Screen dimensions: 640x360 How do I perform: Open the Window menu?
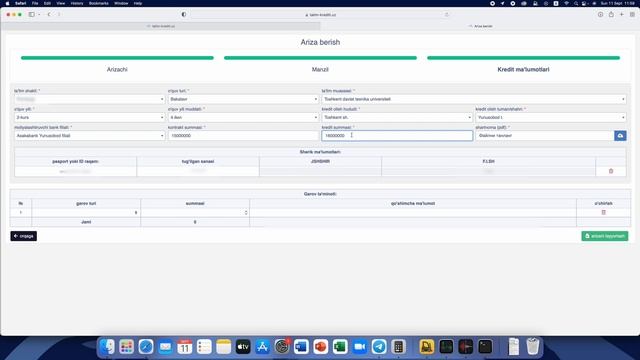click(x=121, y=3)
